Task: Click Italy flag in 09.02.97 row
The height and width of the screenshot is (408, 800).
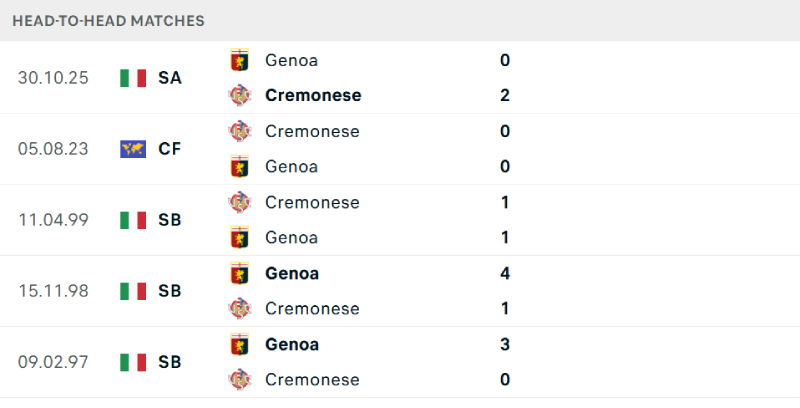Action: [x=132, y=362]
